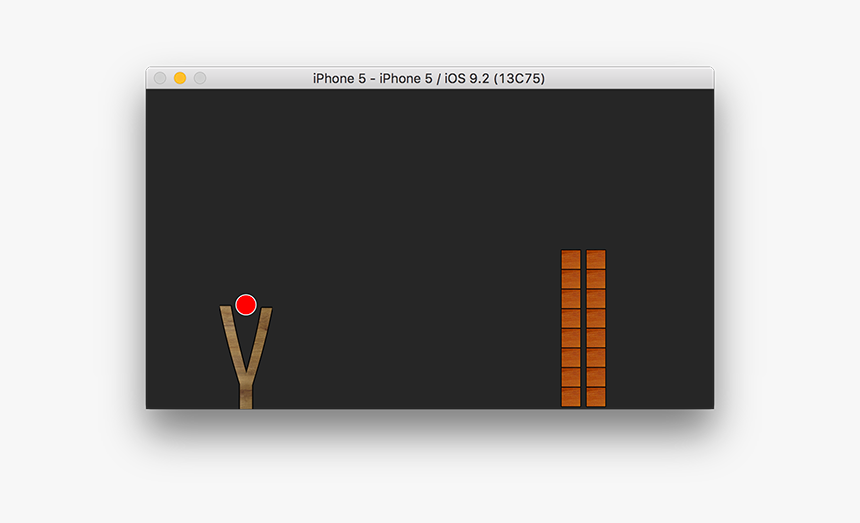Viewport: 860px width, 523px height.
Task: Tap the second crate from bottom, left stack
Action: [x=571, y=377]
